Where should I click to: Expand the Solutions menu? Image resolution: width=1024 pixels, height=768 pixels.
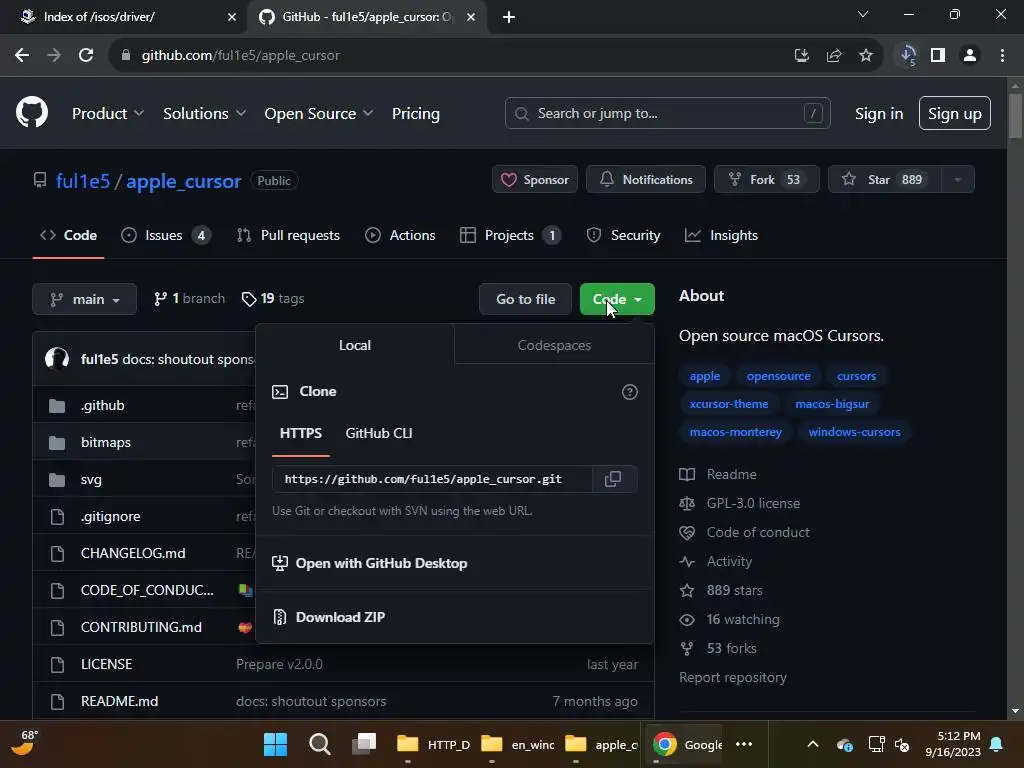point(204,114)
